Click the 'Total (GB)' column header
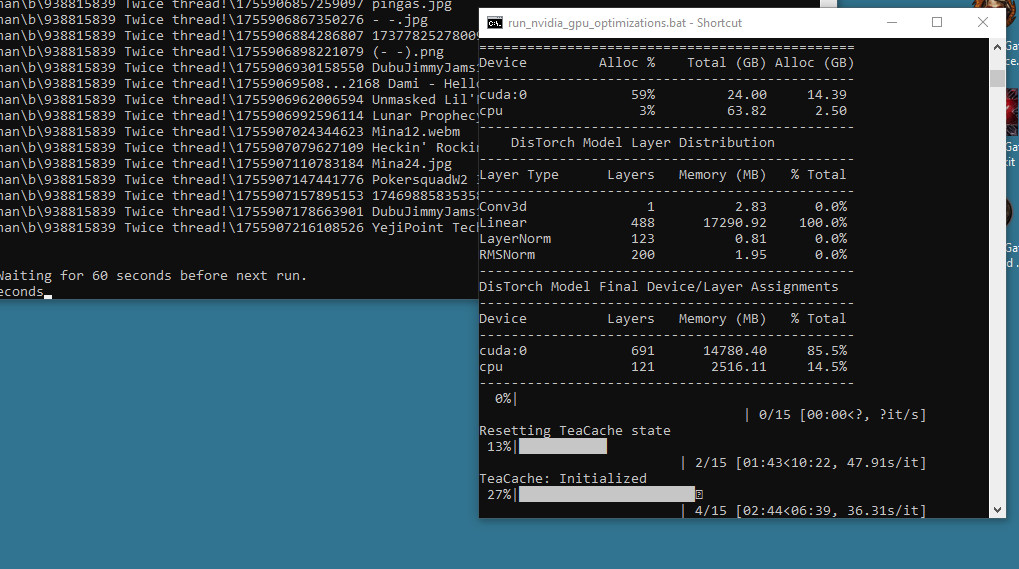 point(727,63)
